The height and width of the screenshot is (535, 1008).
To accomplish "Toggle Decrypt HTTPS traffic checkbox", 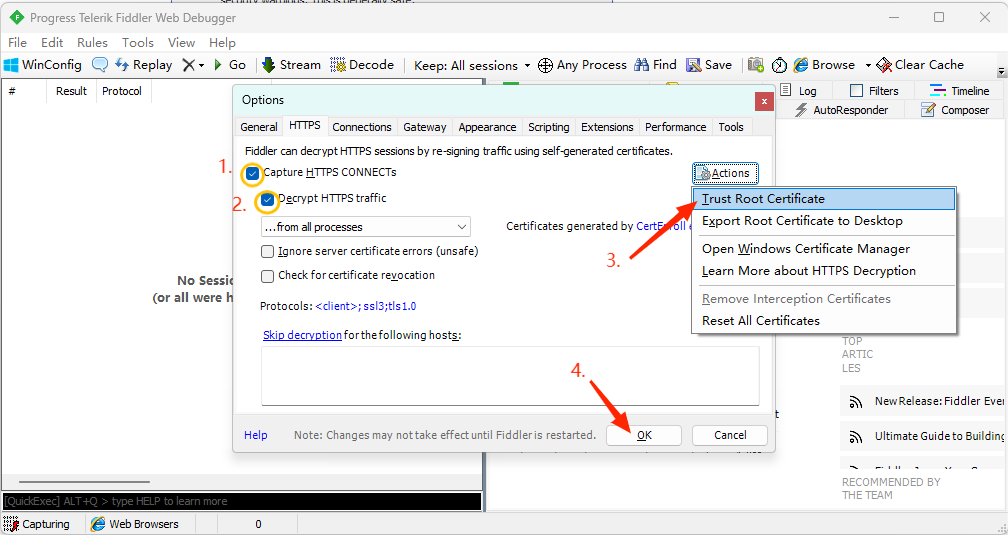I will coord(268,199).
